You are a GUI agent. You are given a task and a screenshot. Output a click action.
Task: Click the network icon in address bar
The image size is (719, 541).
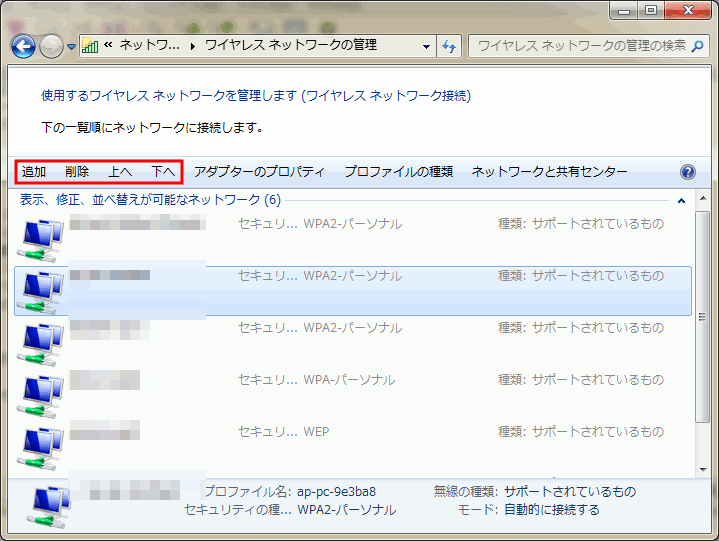90,46
